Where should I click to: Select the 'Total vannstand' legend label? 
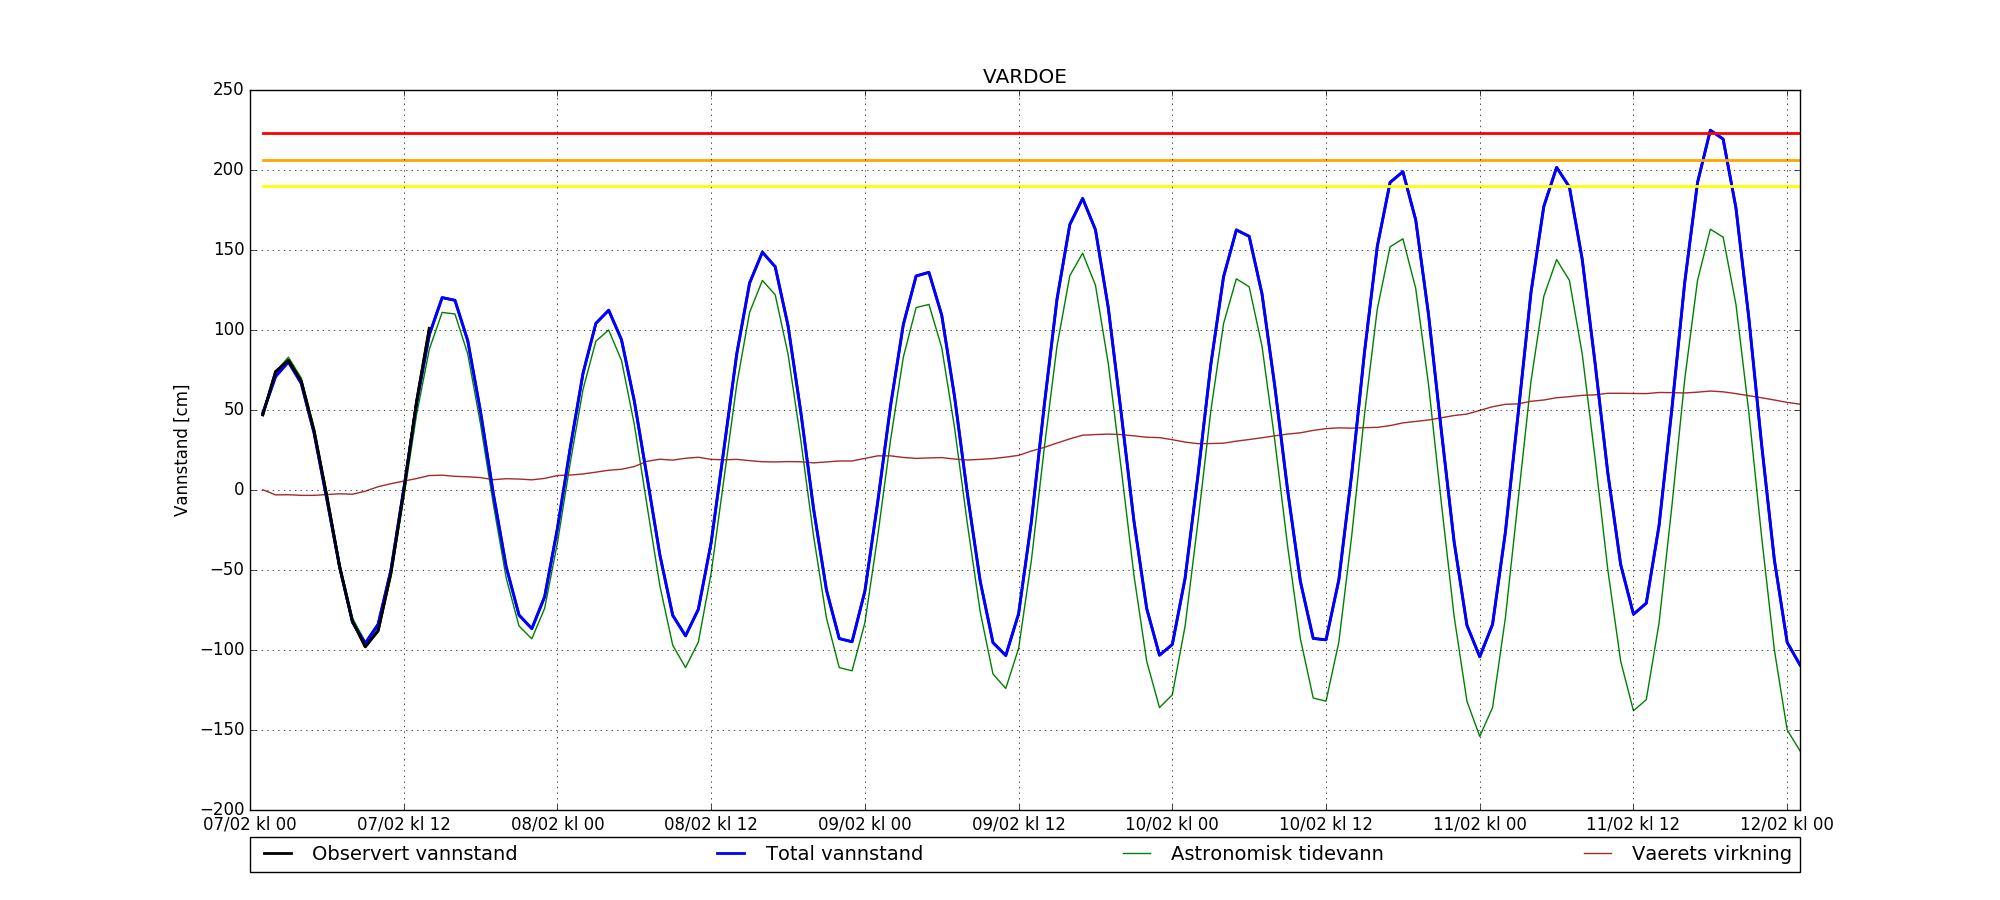point(844,854)
